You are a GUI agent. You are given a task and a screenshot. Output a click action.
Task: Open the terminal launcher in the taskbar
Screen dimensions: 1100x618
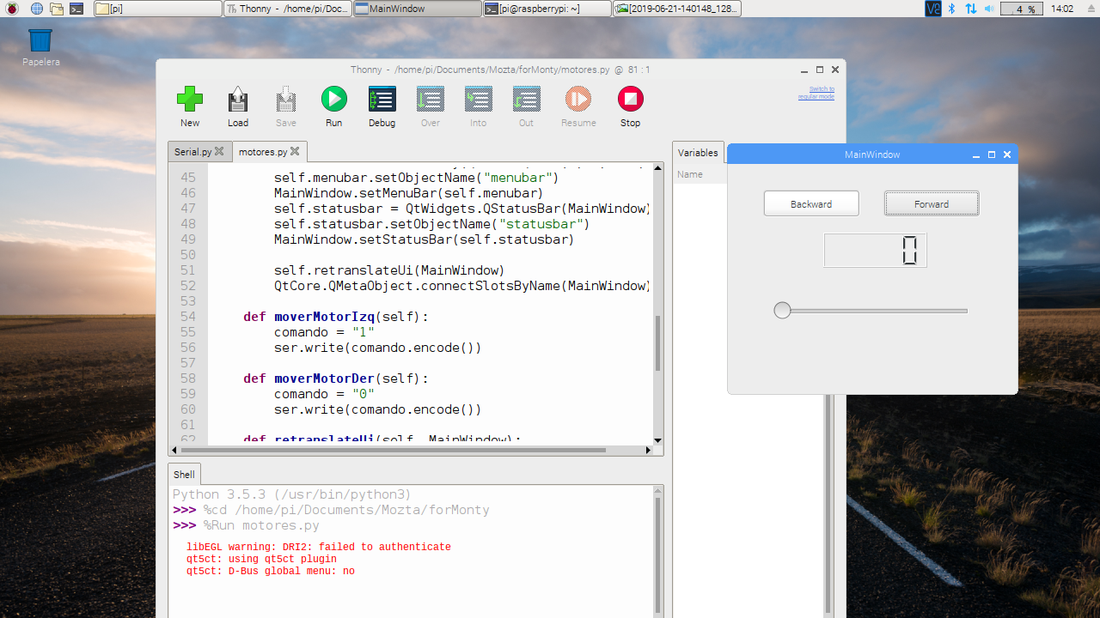pos(76,8)
